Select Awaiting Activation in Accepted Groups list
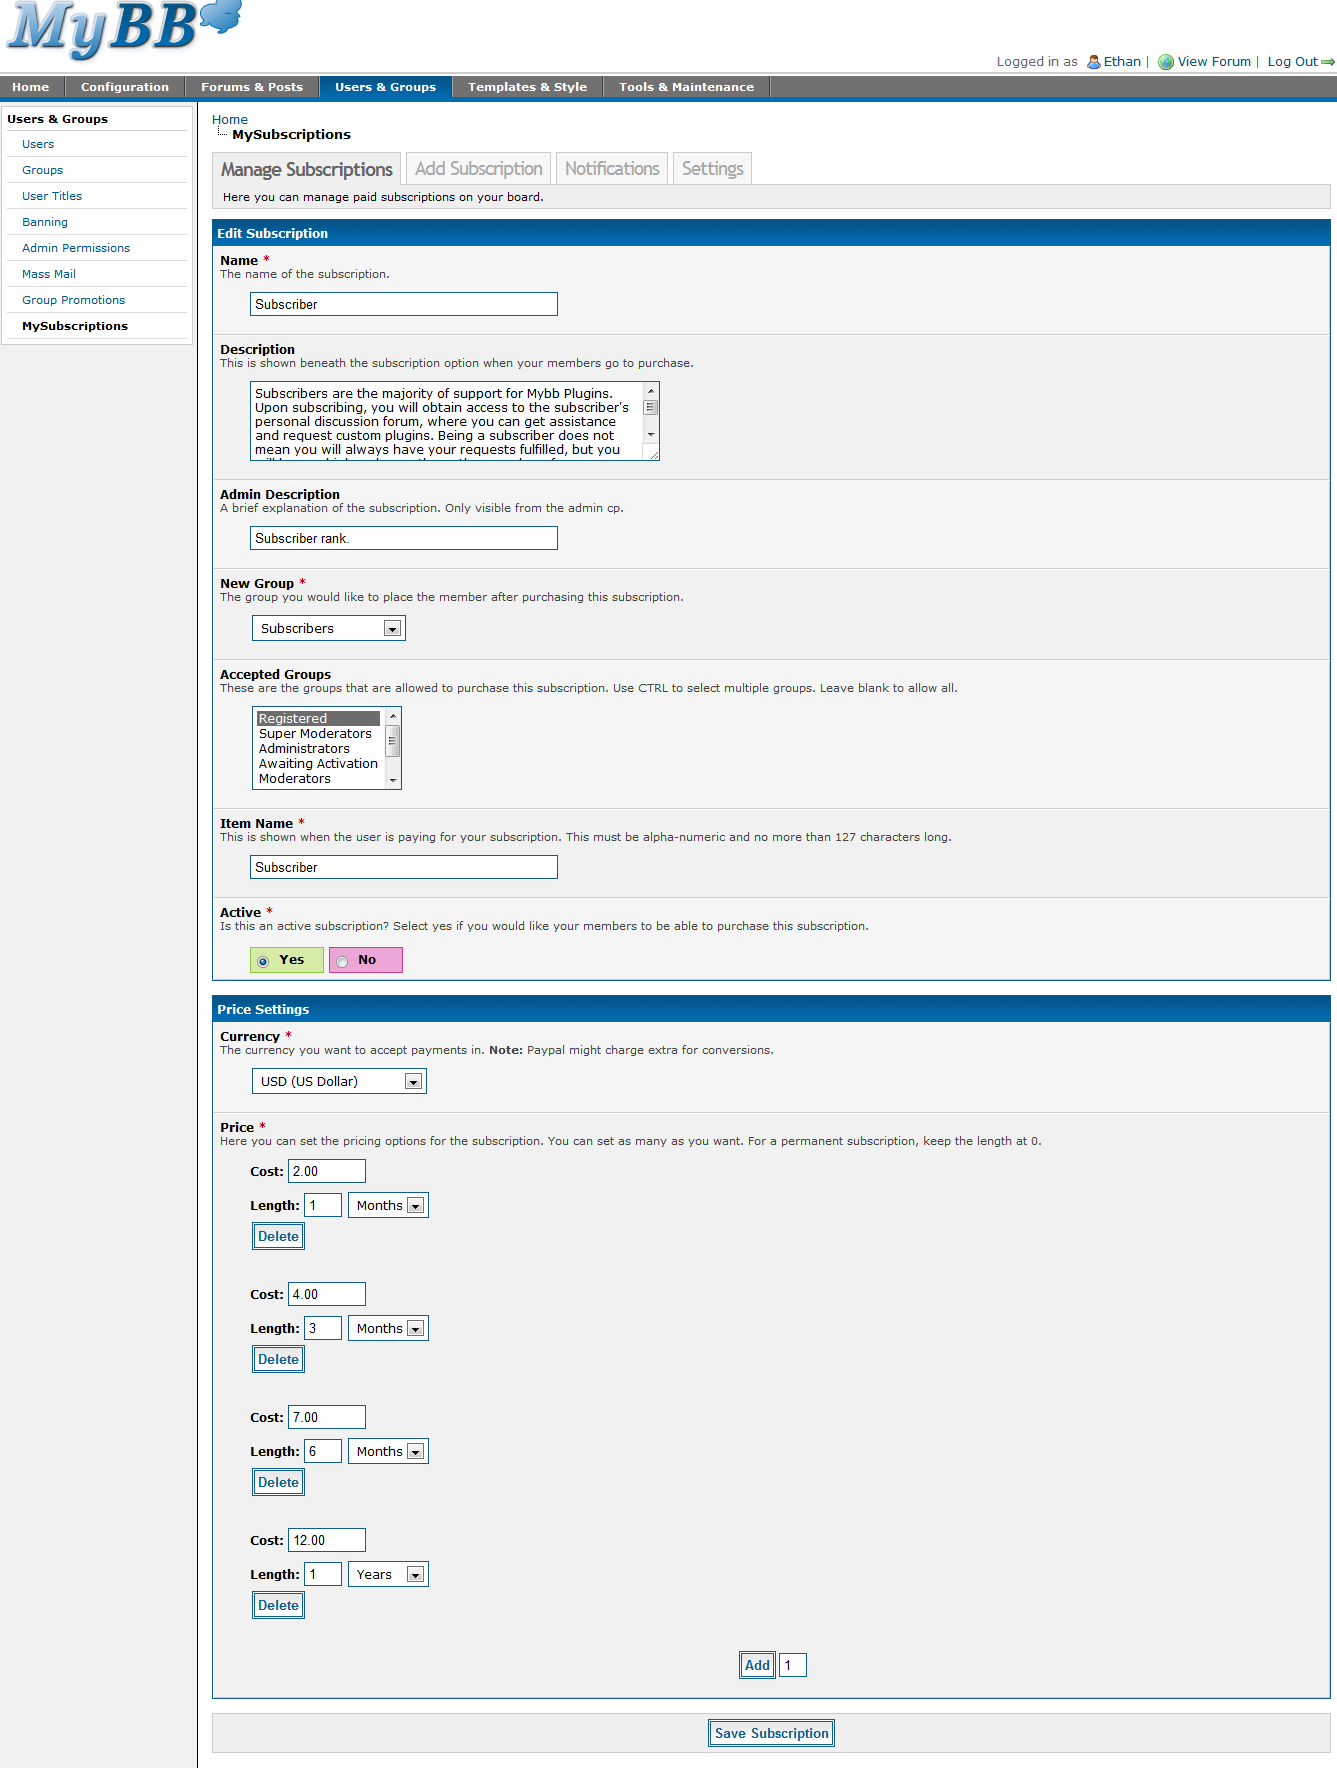This screenshot has width=1337, height=1768. coord(319,764)
